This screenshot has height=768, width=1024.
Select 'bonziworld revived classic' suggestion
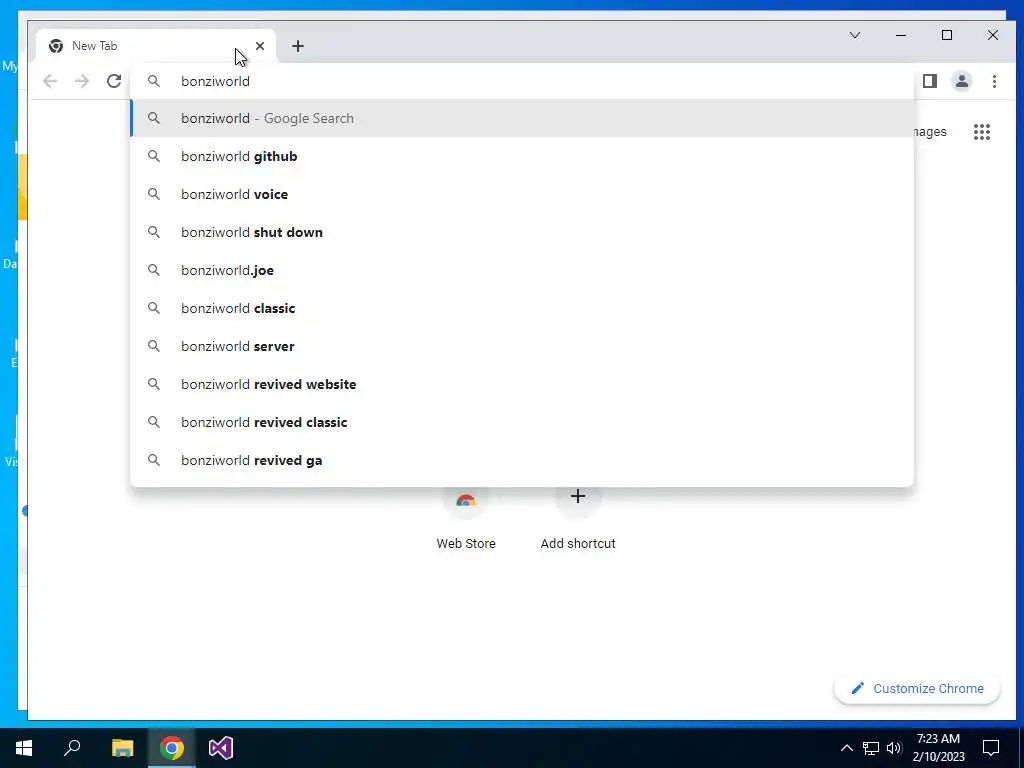tap(522, 422)
